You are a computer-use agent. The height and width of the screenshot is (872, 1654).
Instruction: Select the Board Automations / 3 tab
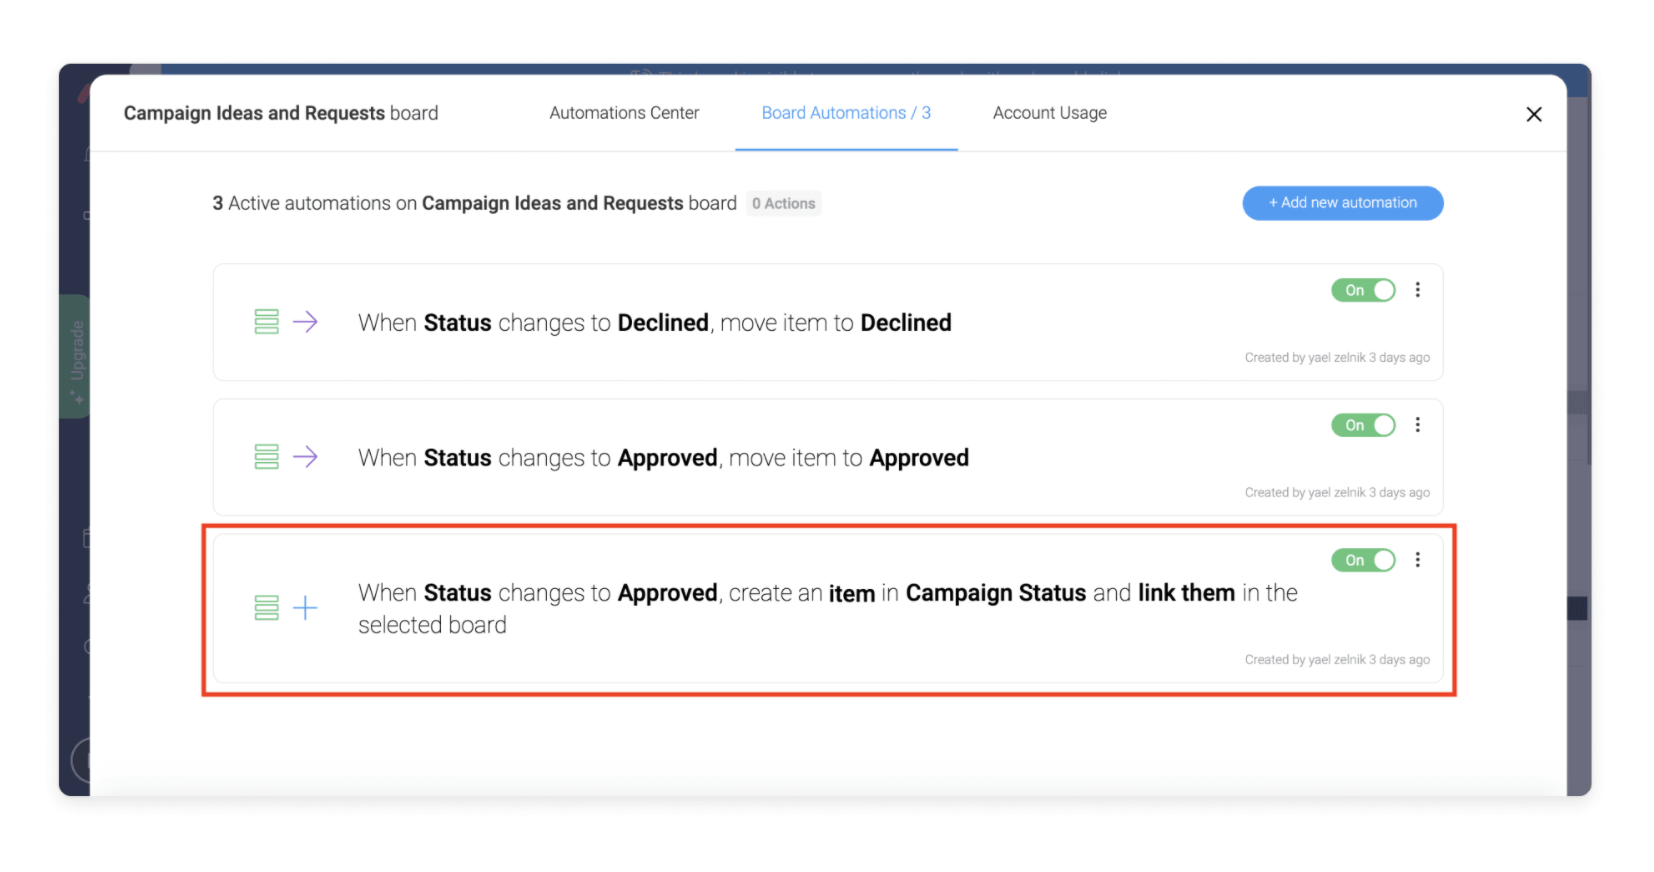click(x=846, y=113)
